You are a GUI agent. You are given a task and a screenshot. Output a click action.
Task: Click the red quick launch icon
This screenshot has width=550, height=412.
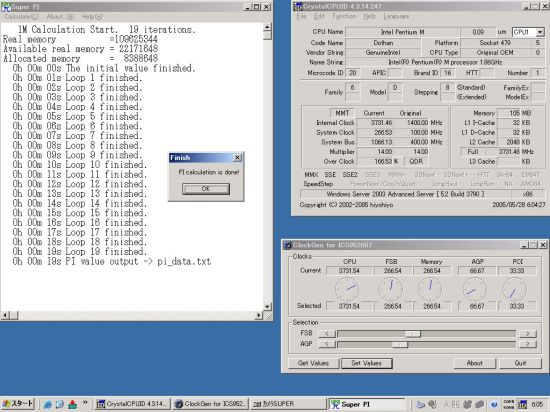click(72, 404)
